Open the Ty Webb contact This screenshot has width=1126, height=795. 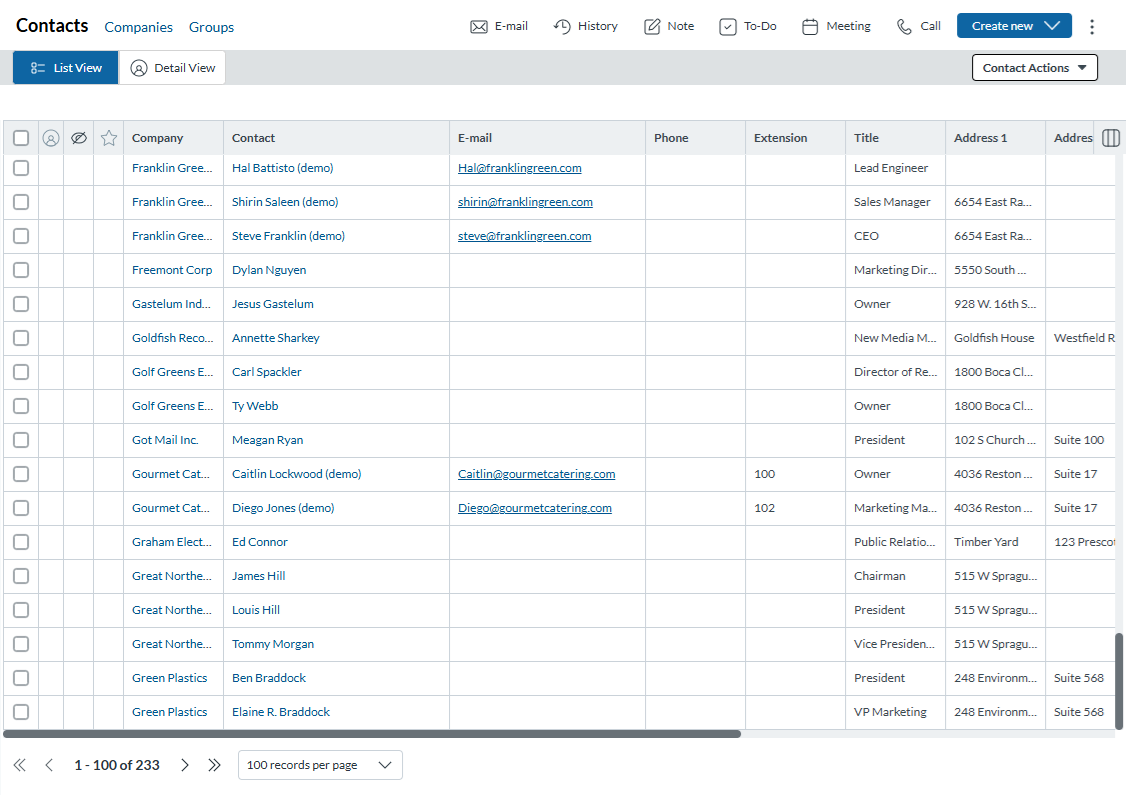coord(255,406)
